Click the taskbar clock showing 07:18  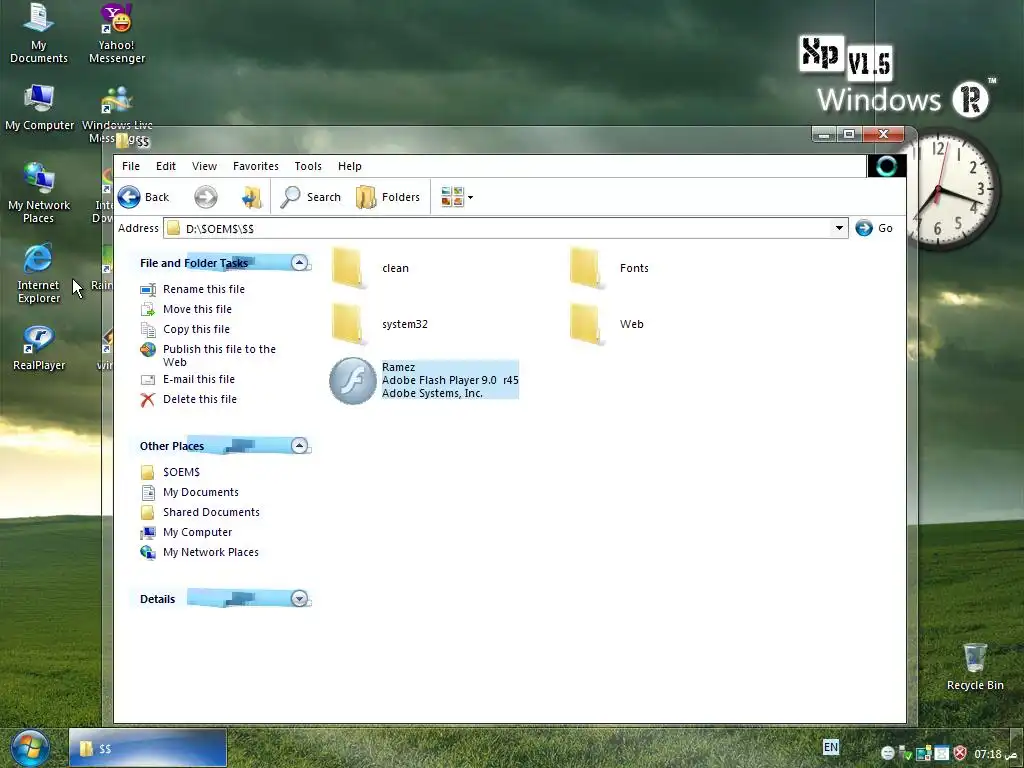click(x=987, y=754)
